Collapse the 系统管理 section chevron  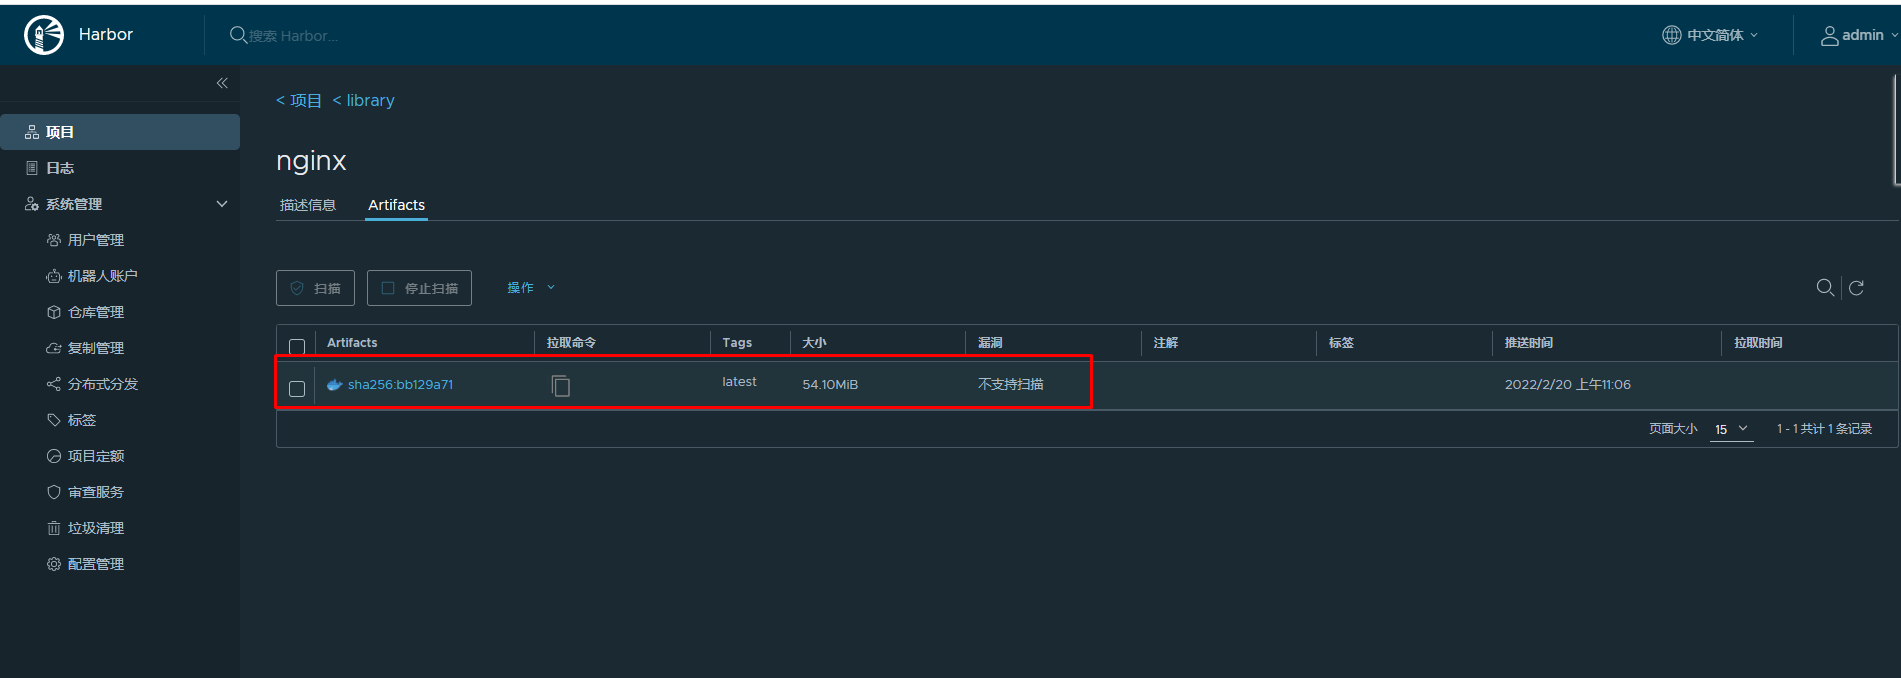[222, 204]
